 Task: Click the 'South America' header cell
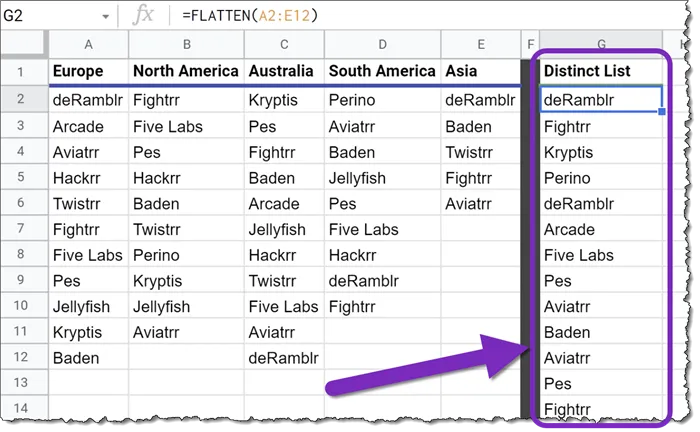click(x=383, y=71)
